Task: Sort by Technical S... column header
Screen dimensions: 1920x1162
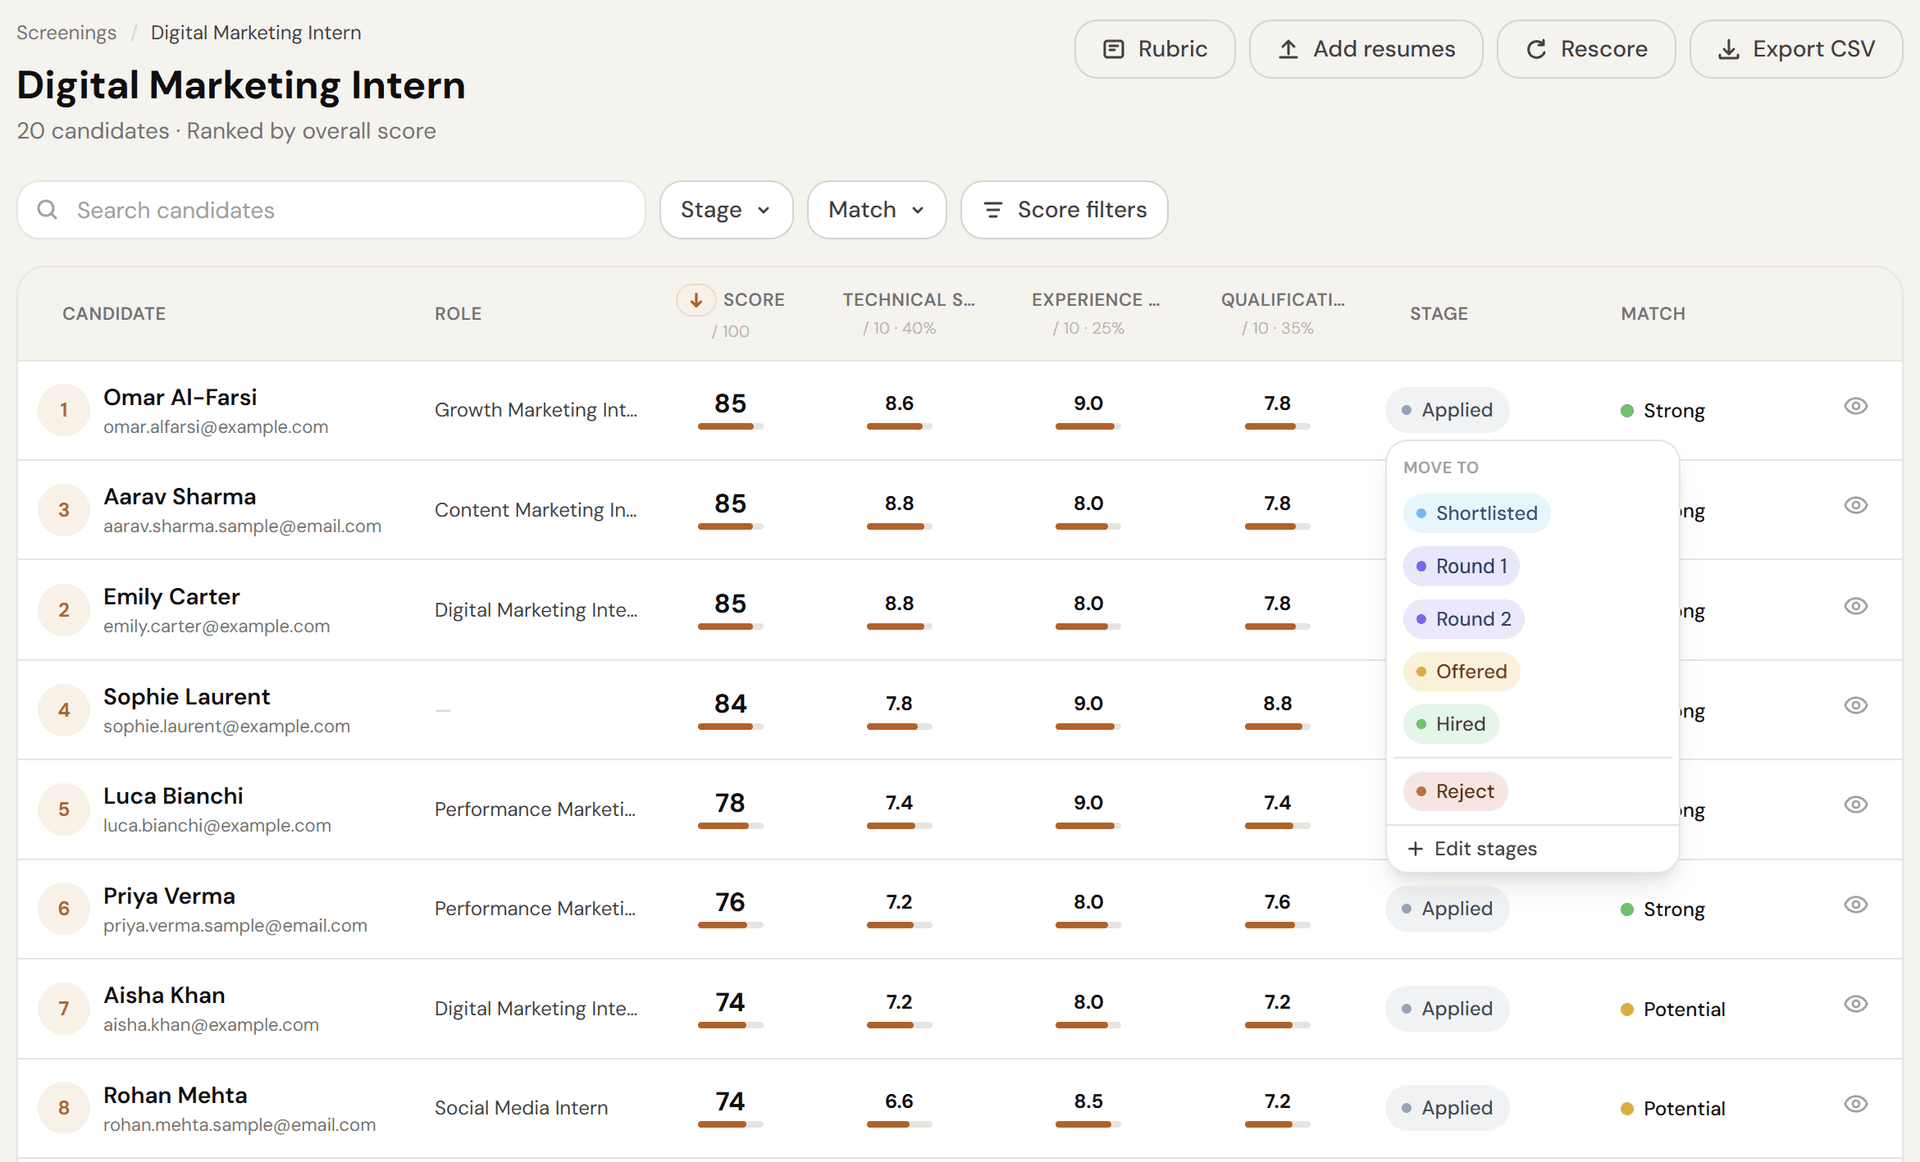Action: 908,300
